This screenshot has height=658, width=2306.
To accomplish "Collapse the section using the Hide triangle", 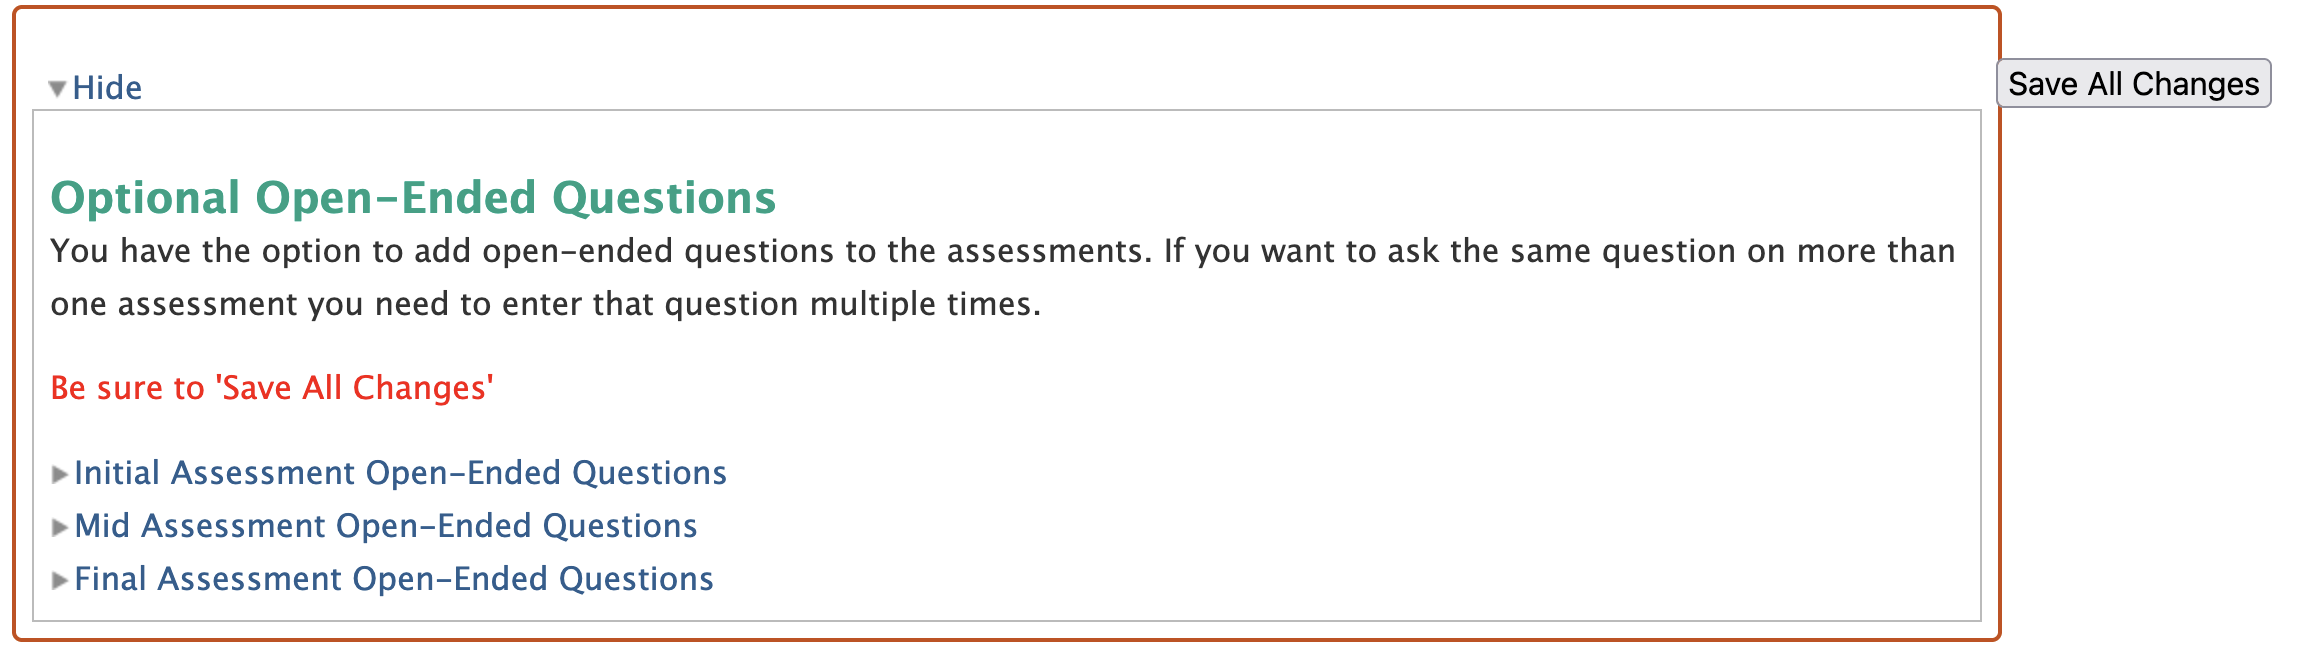I will (58, 89).
